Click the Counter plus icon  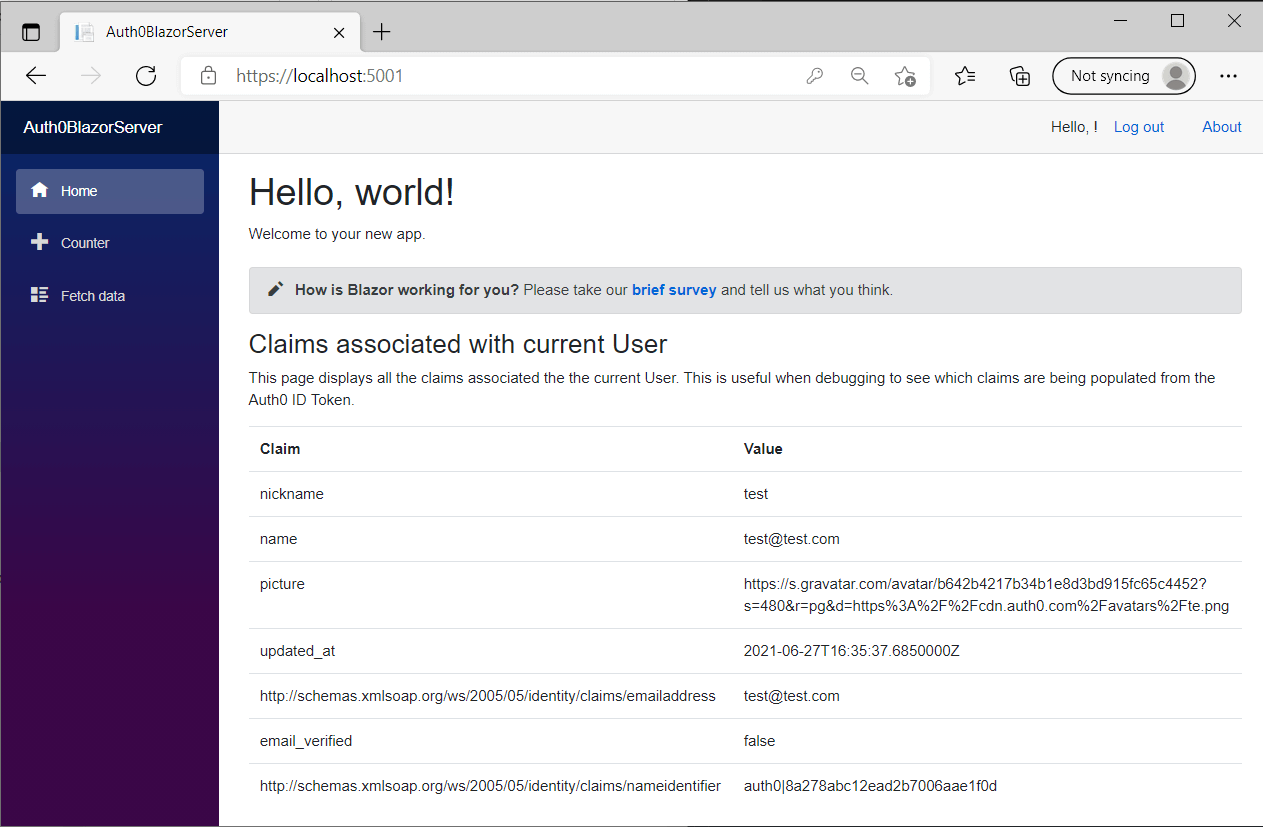[x=40, y=242]
